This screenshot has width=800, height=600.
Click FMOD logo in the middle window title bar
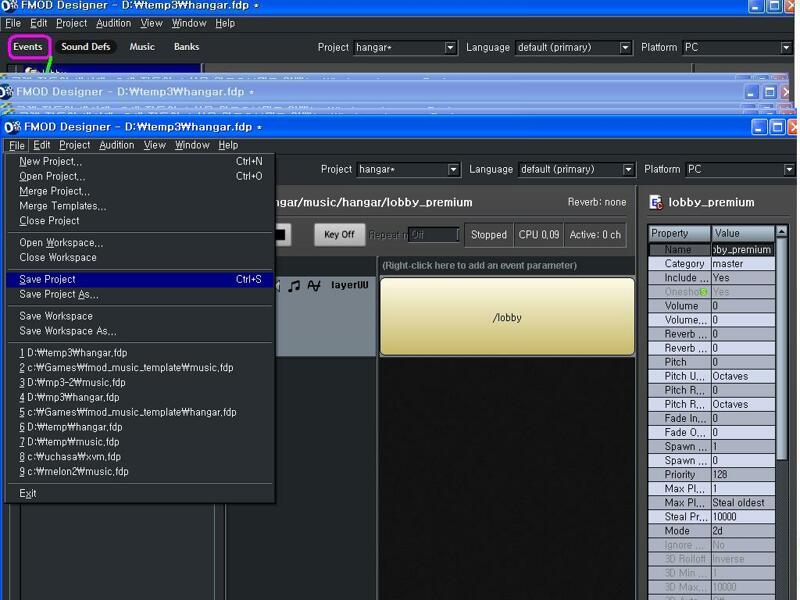(6, 92)
